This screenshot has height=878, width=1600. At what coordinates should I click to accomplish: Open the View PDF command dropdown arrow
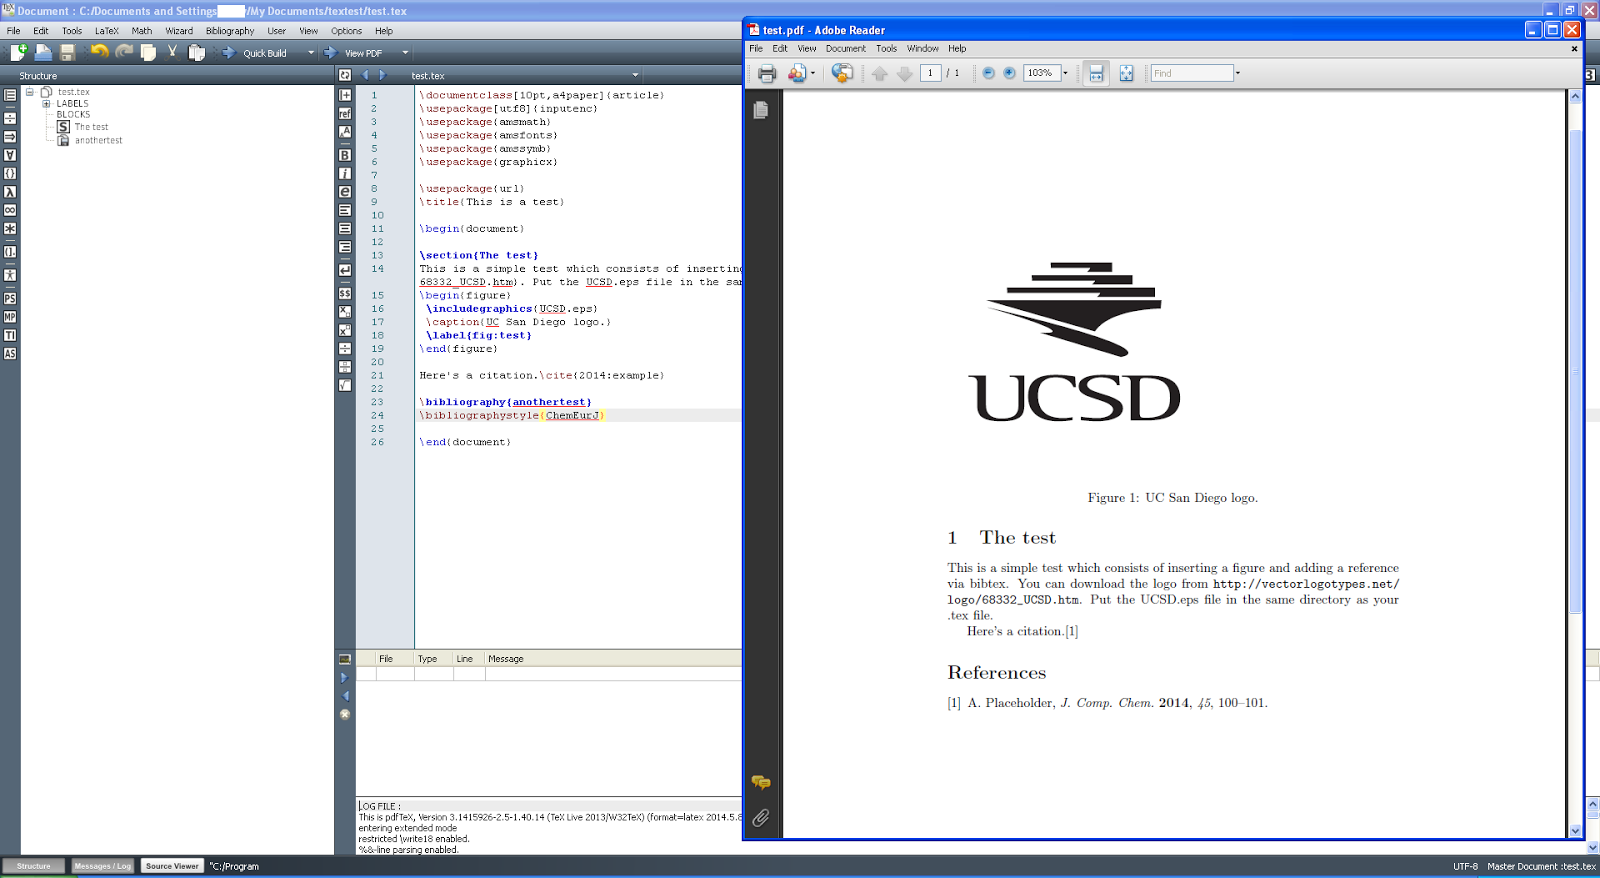pos(405,52)
